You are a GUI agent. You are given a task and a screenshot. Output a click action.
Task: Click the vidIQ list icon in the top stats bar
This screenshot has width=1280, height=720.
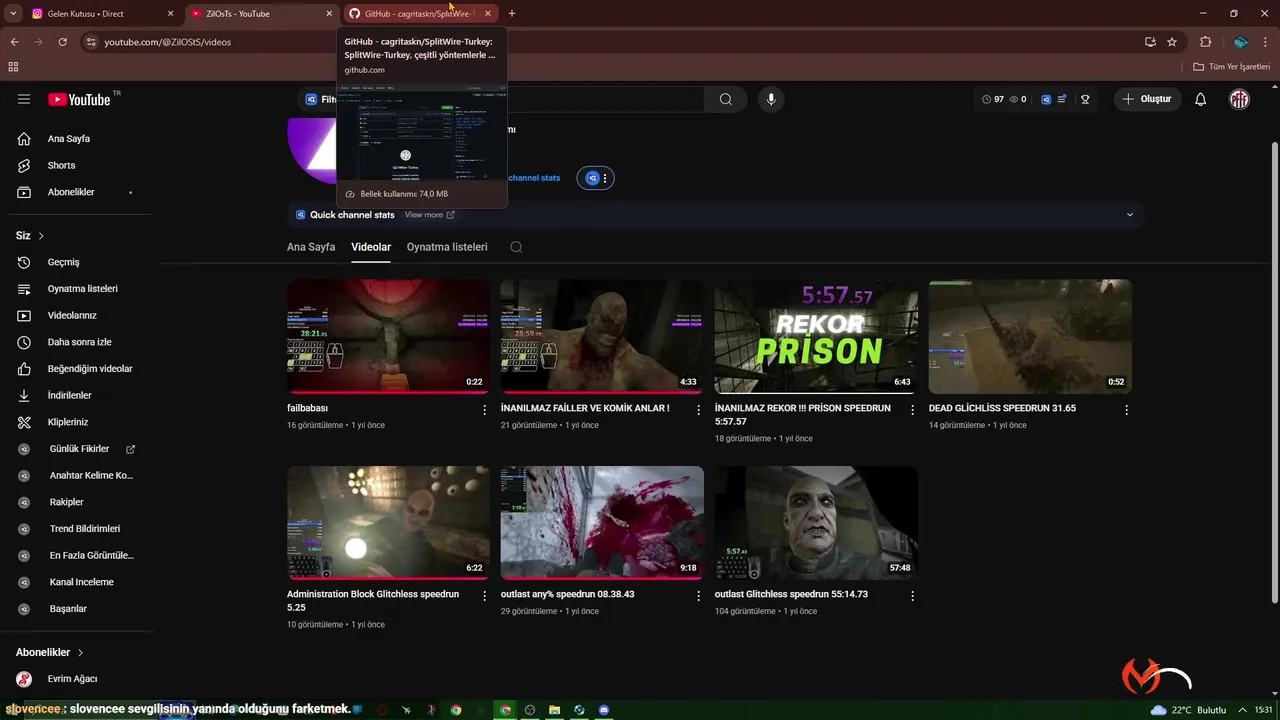point(1062,99)
